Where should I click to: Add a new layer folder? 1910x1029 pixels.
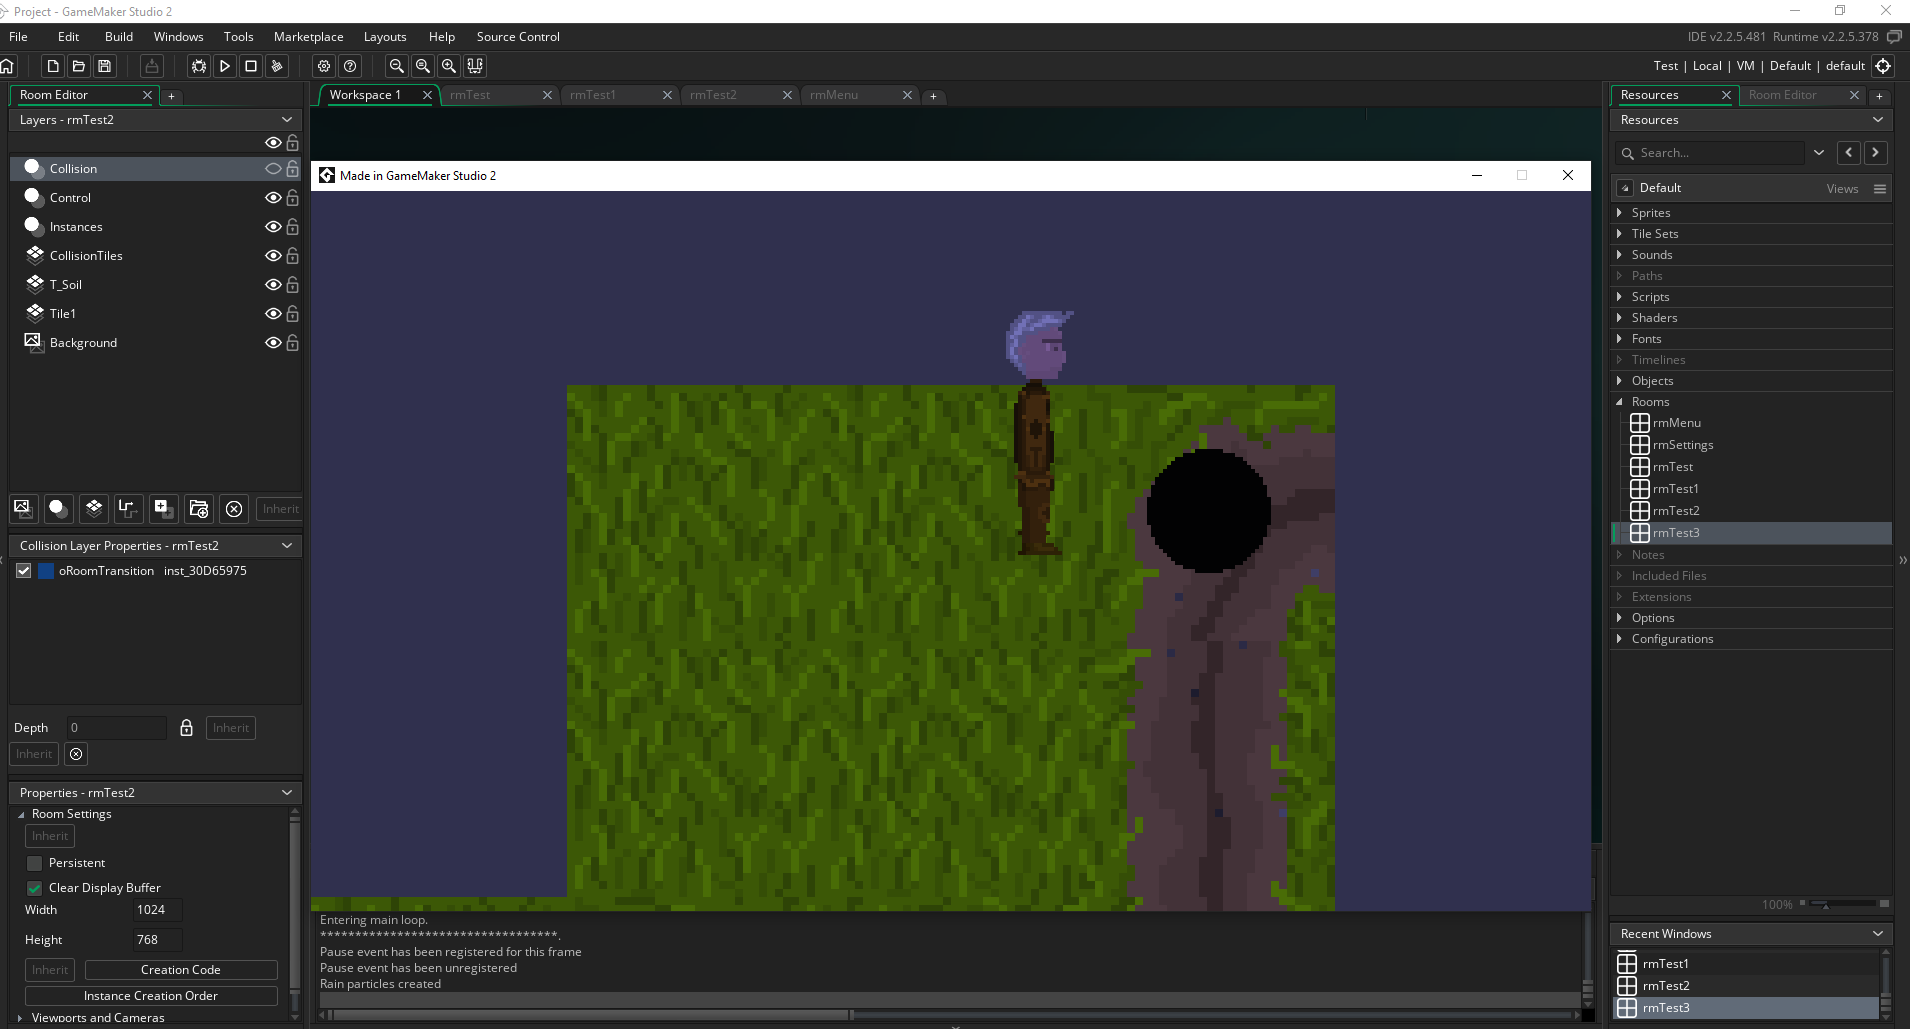tap(199, 508)
